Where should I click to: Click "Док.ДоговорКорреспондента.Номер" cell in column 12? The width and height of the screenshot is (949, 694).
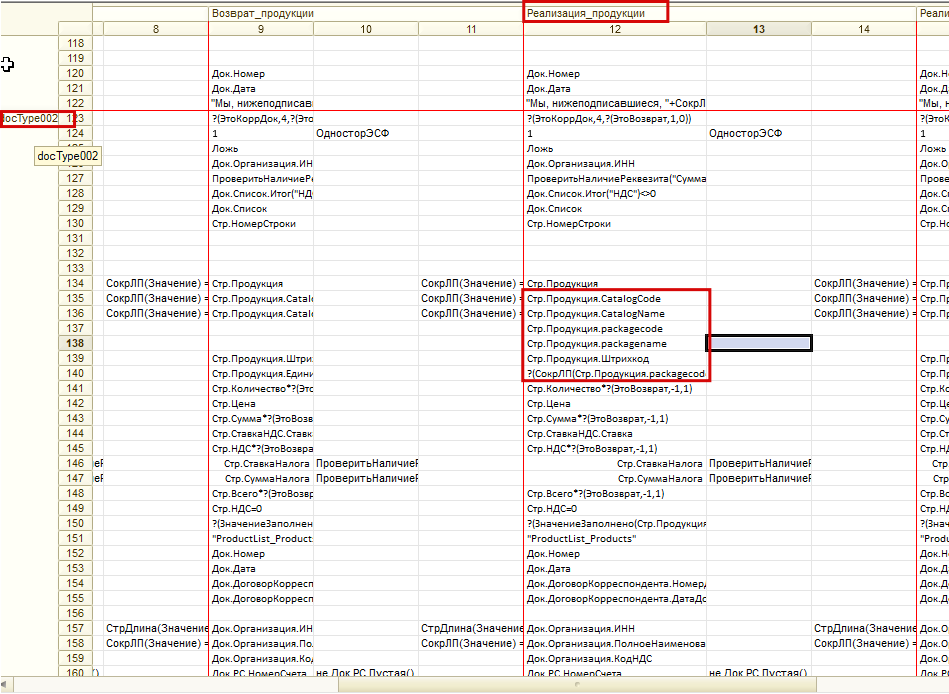615,583
